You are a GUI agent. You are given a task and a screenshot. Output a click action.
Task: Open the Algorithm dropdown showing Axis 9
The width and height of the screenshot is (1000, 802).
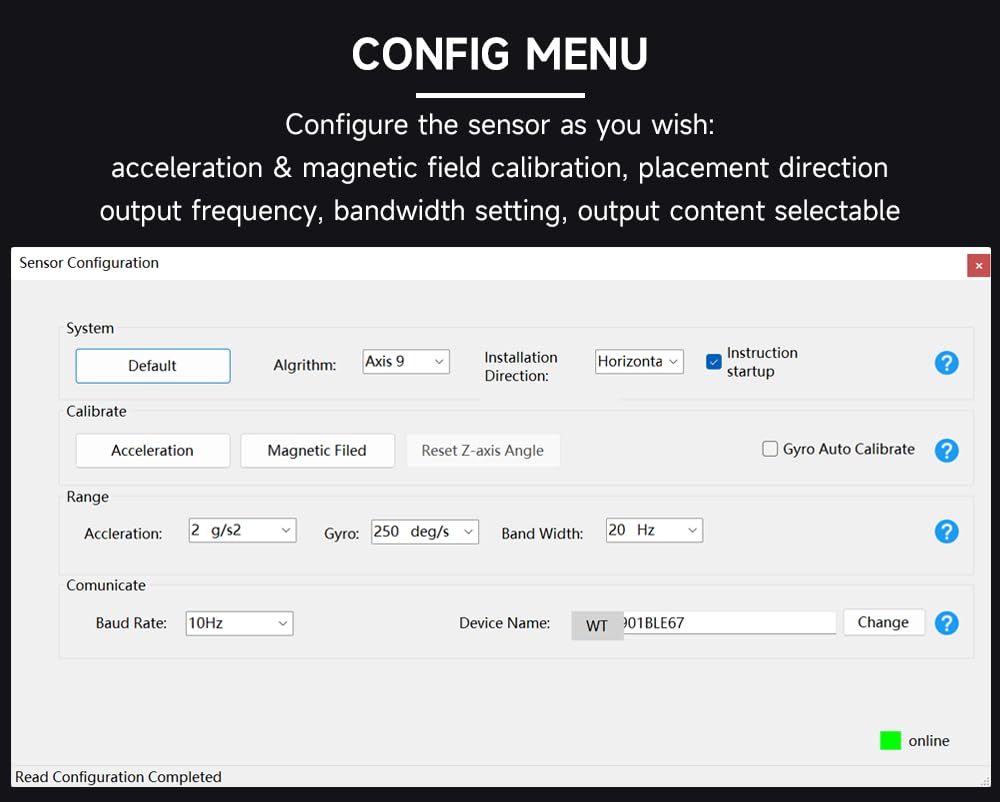(406, 361)
